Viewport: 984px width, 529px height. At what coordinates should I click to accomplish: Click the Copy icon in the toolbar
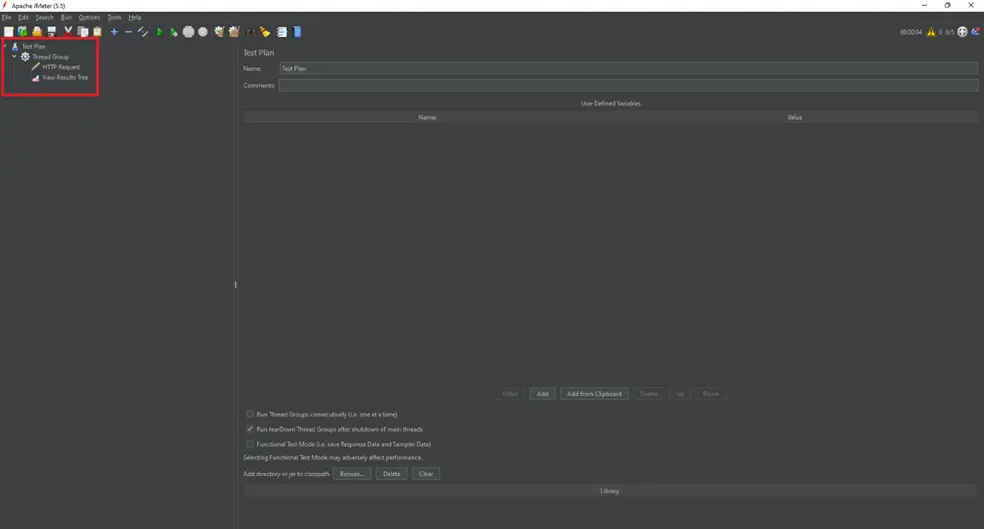click(x=83, y=31)
